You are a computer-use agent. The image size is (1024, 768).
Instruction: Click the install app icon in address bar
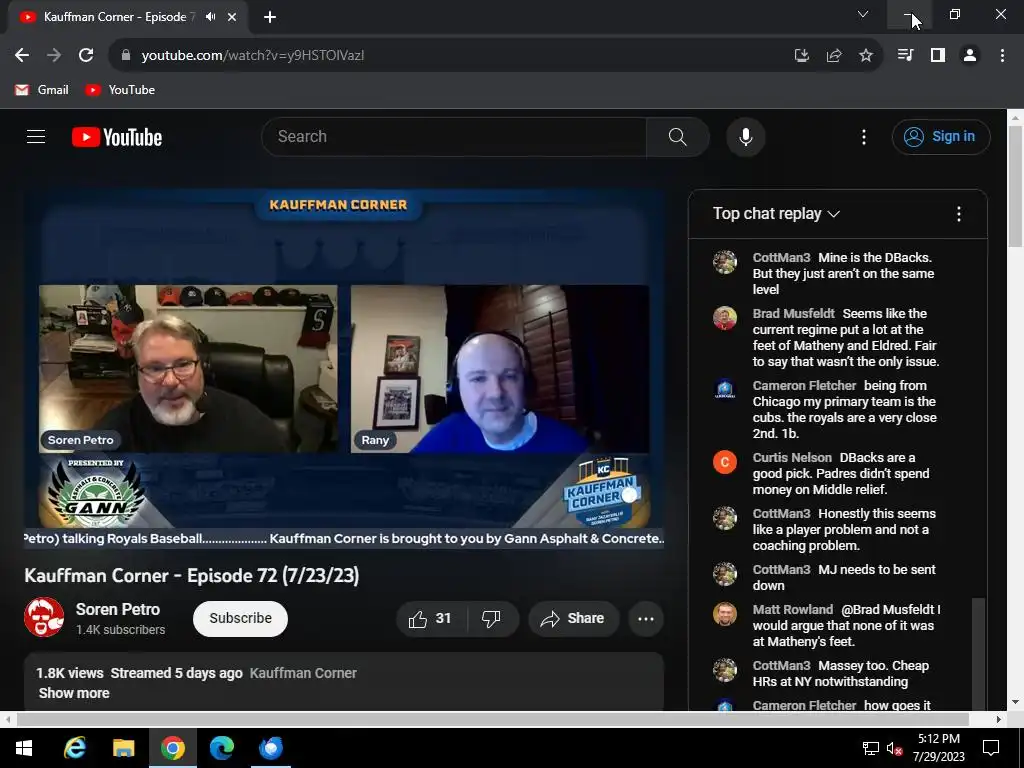pyautogui.click(x=801, y=56)
